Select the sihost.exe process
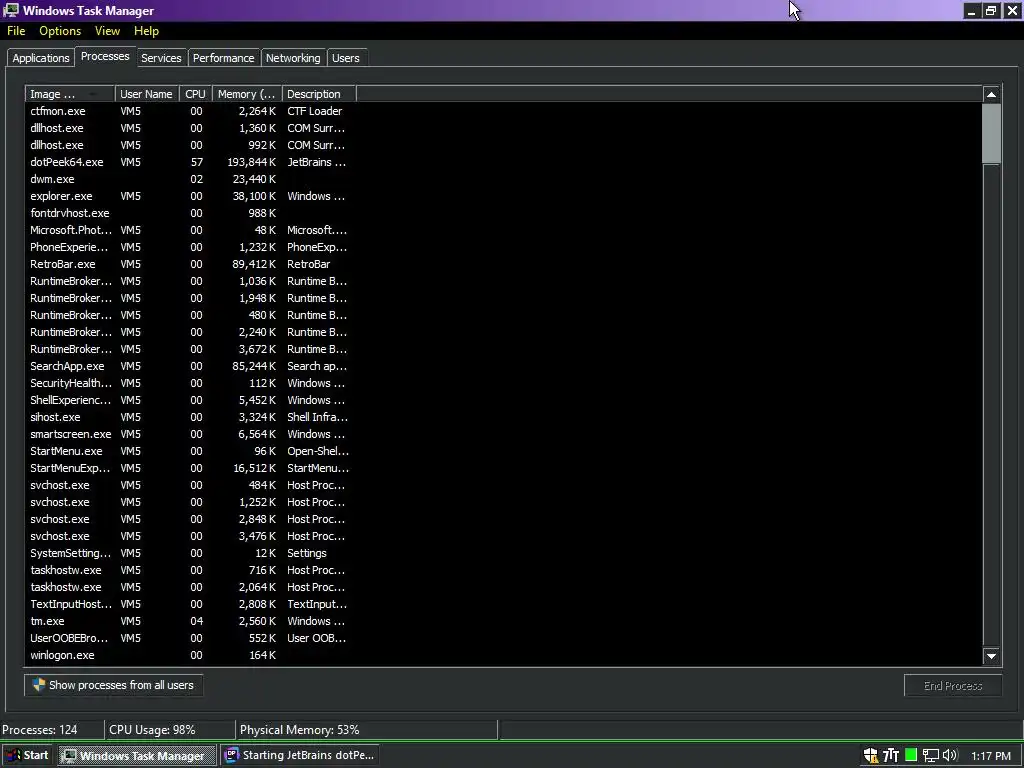 click(189, 417)
